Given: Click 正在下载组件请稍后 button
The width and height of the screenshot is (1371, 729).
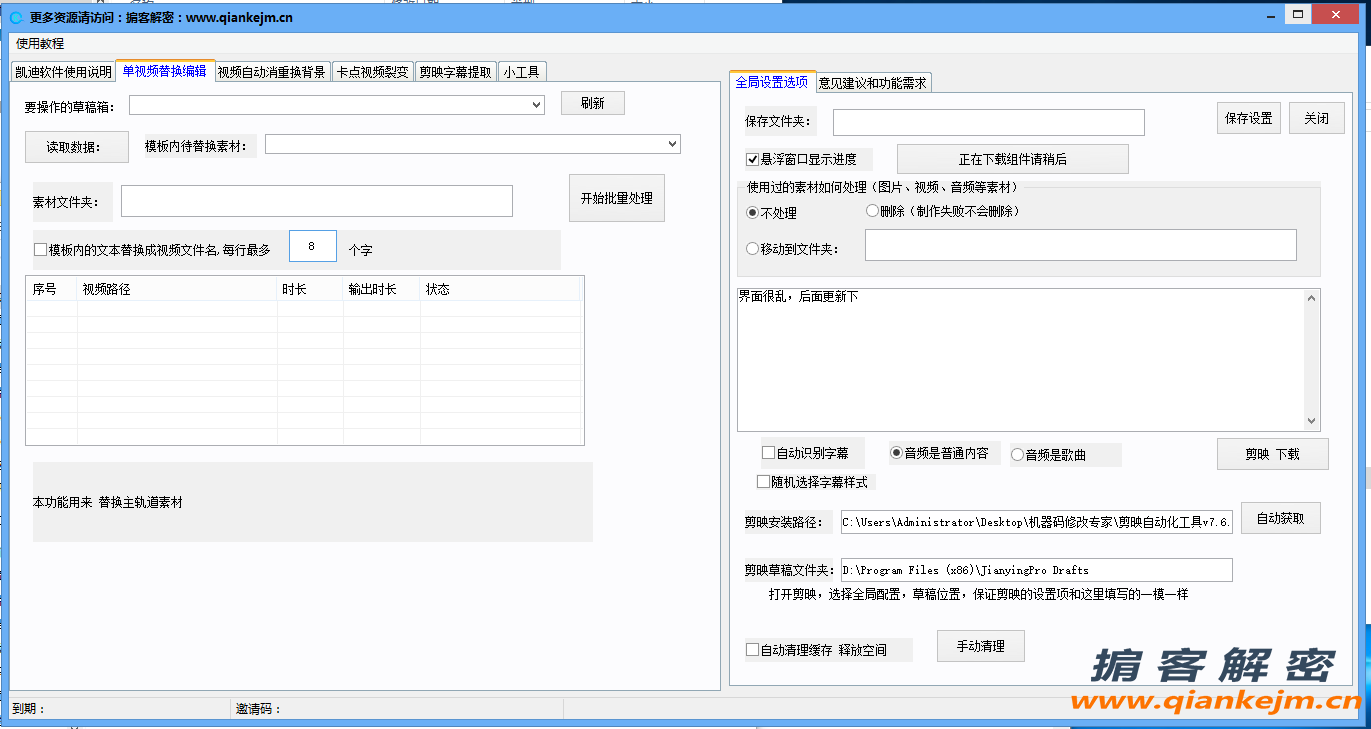Looking at the screenshot, I should [1013, 159].
